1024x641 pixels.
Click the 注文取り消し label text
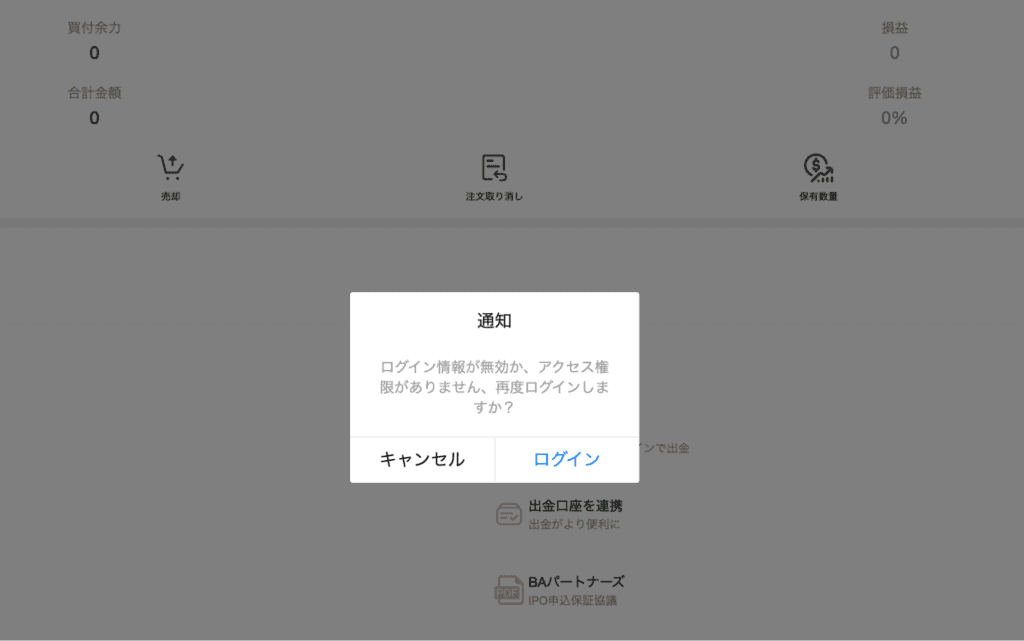[x=494, y=196]
